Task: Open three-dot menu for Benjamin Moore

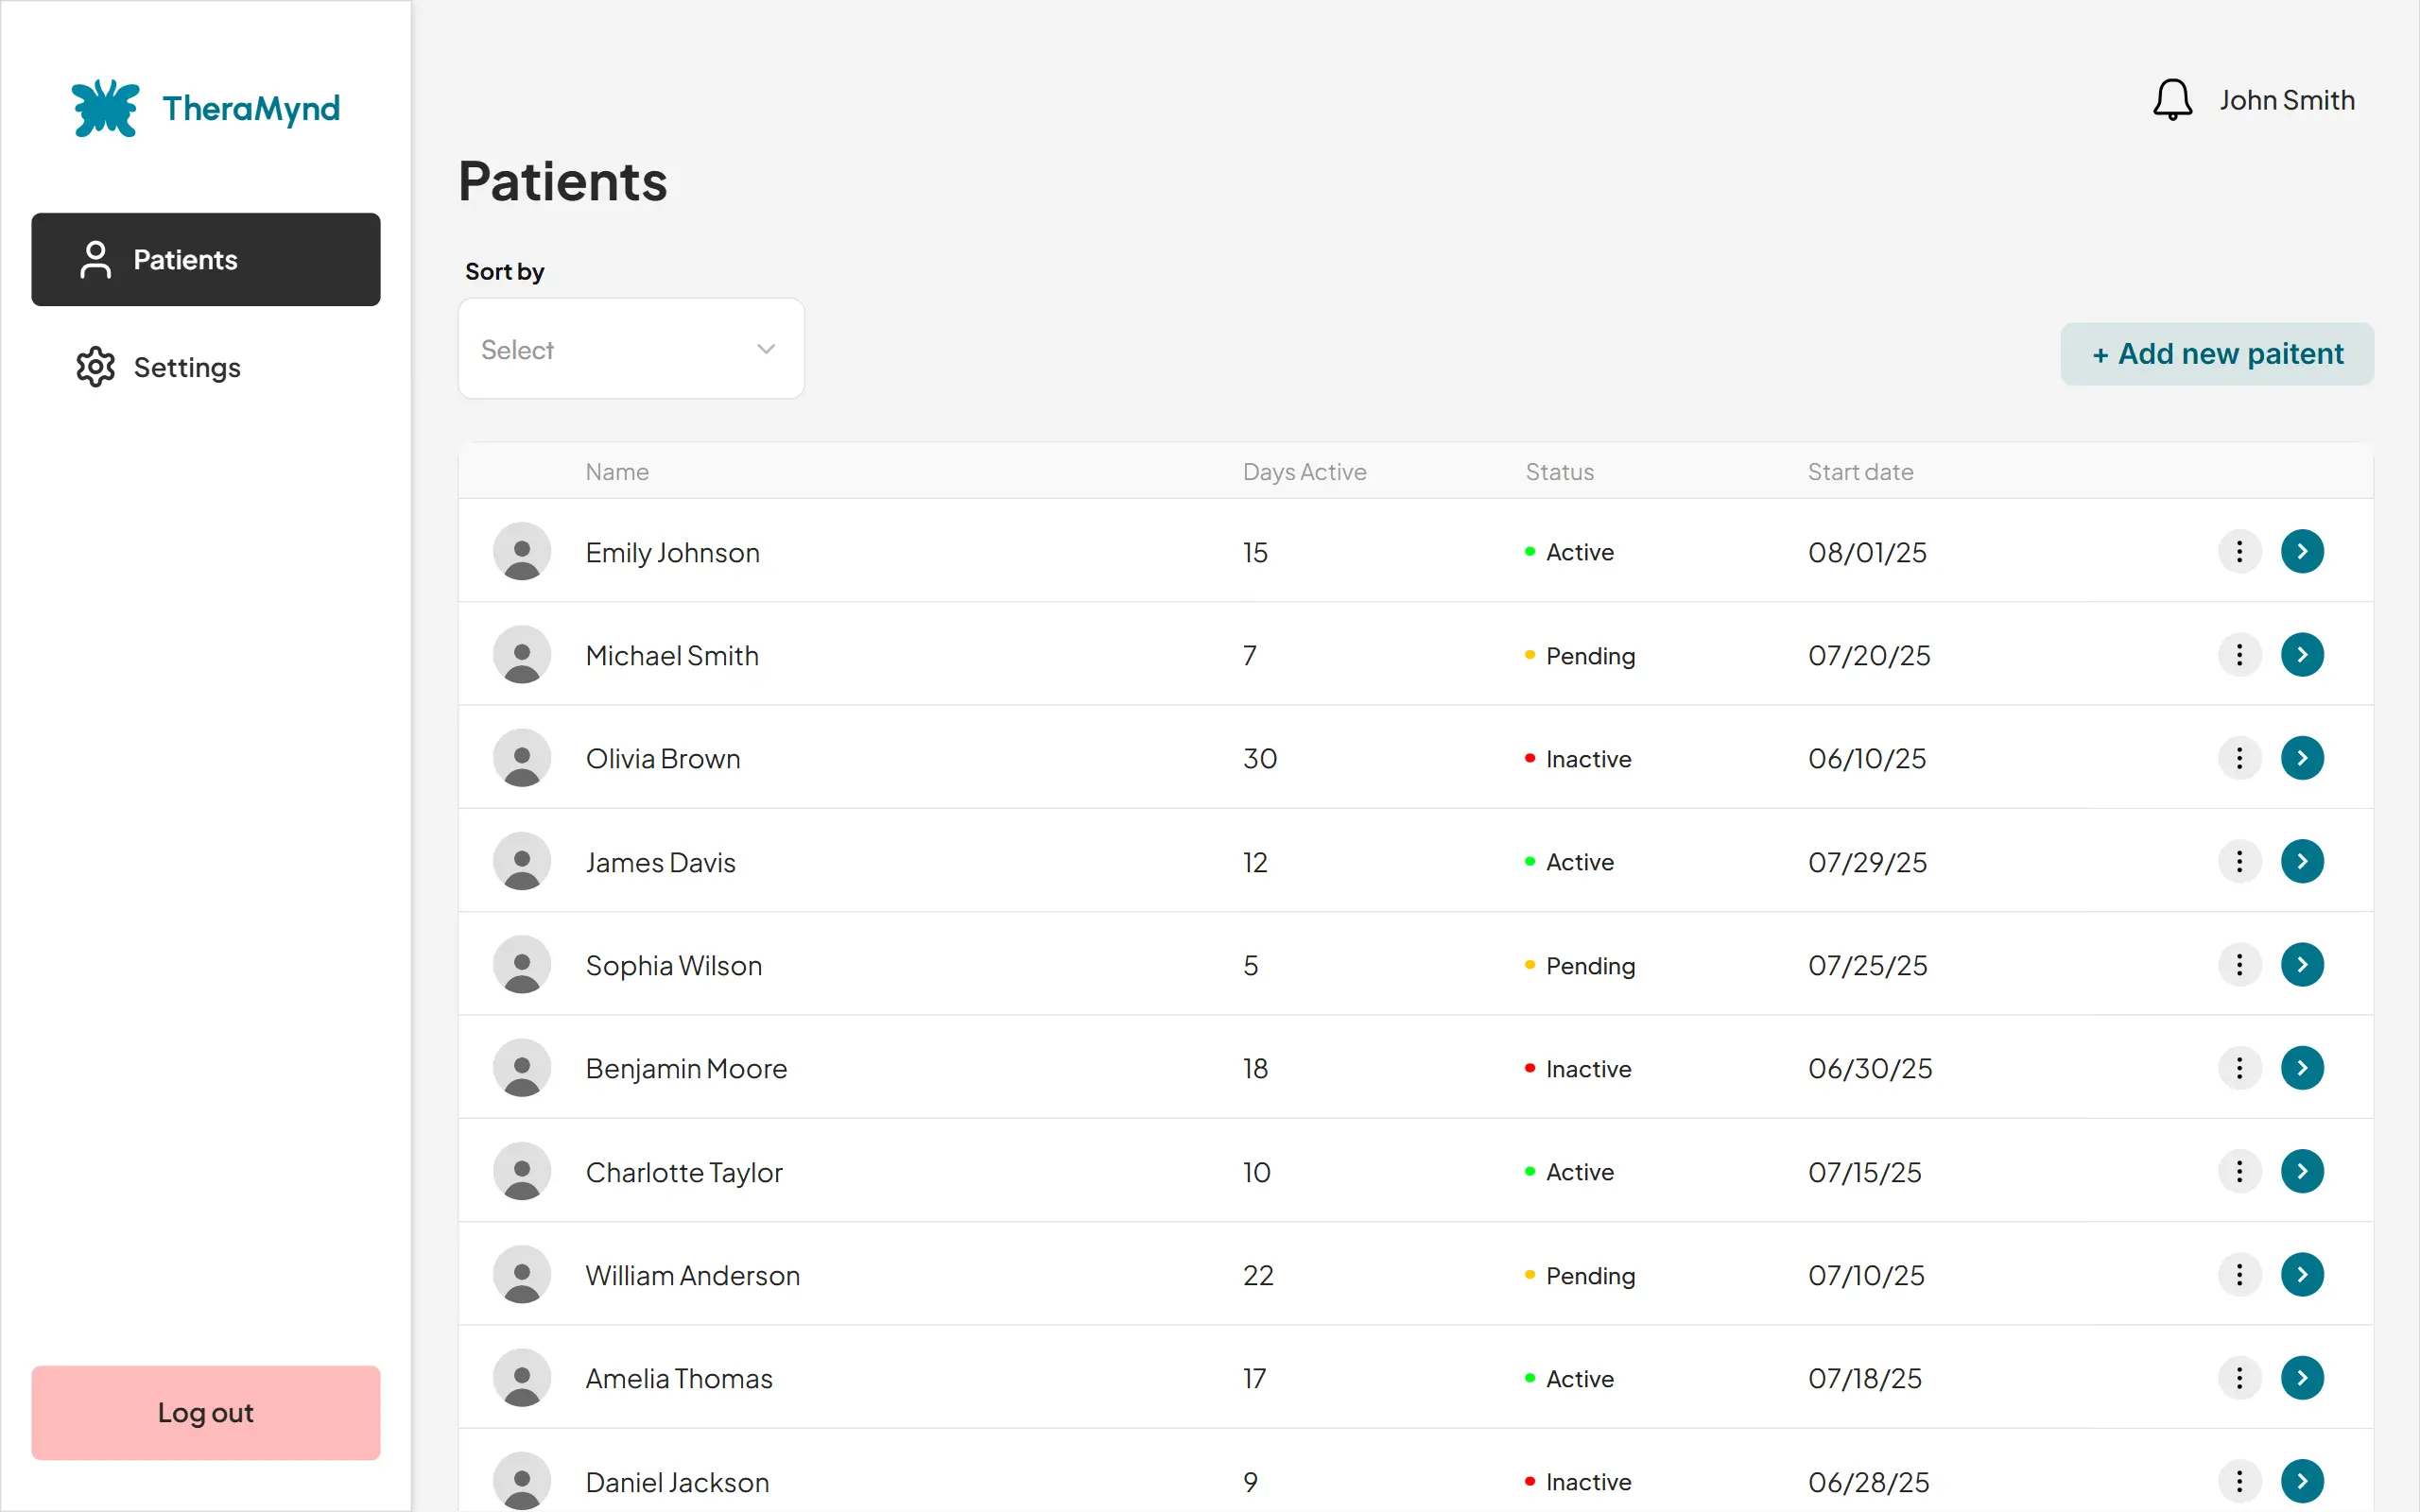Action: click(x=2239, y=1068)
